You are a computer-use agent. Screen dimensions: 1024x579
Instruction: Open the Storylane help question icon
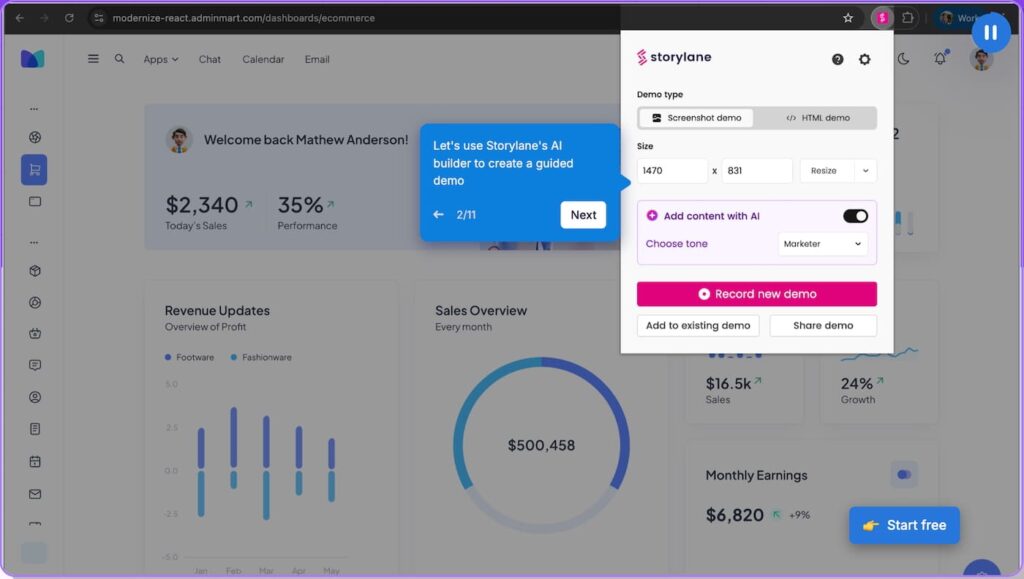(837, 59)
